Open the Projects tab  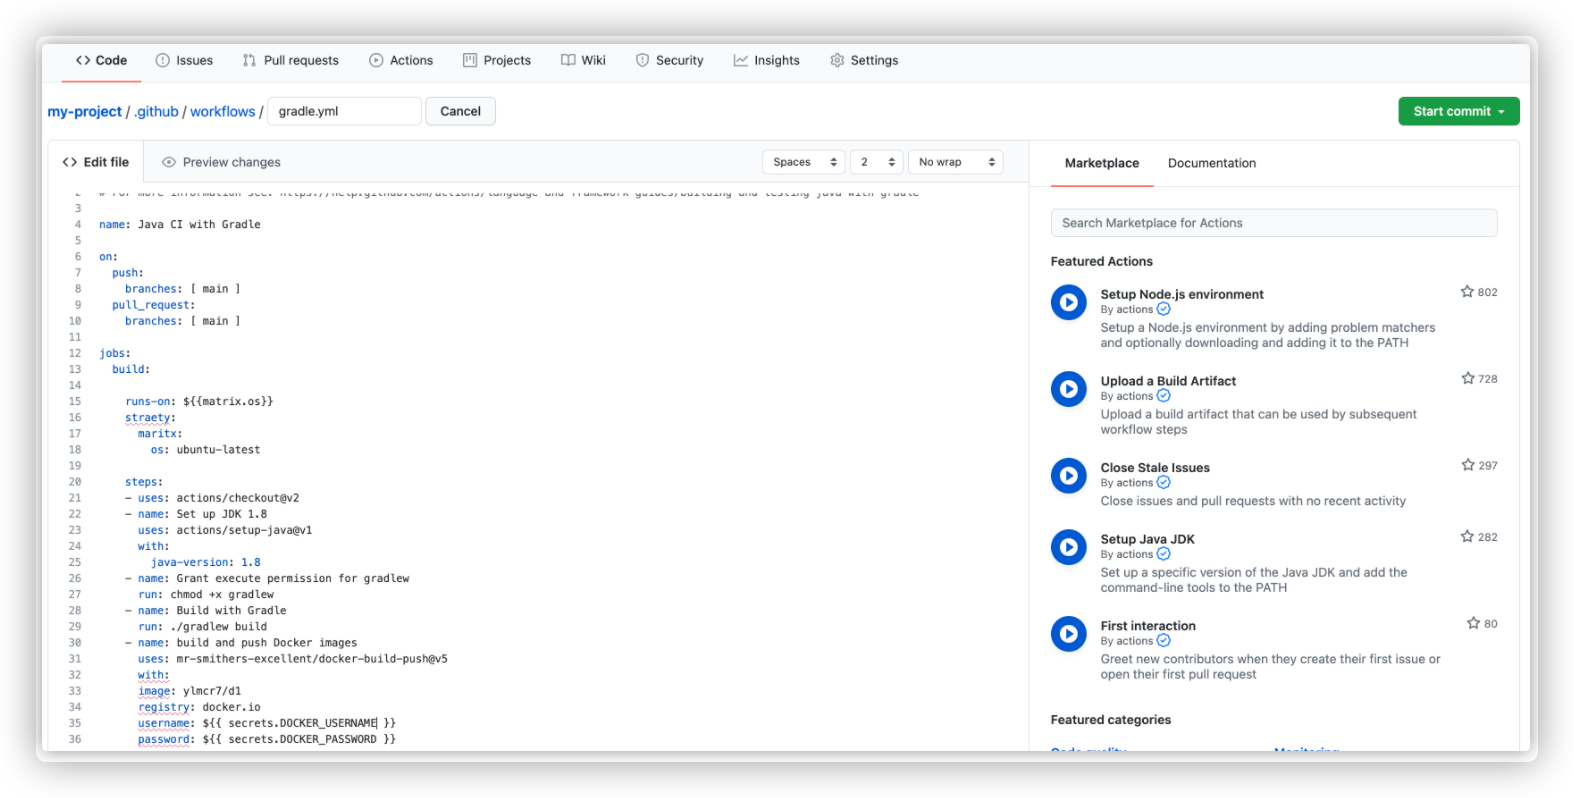point(497,60)
